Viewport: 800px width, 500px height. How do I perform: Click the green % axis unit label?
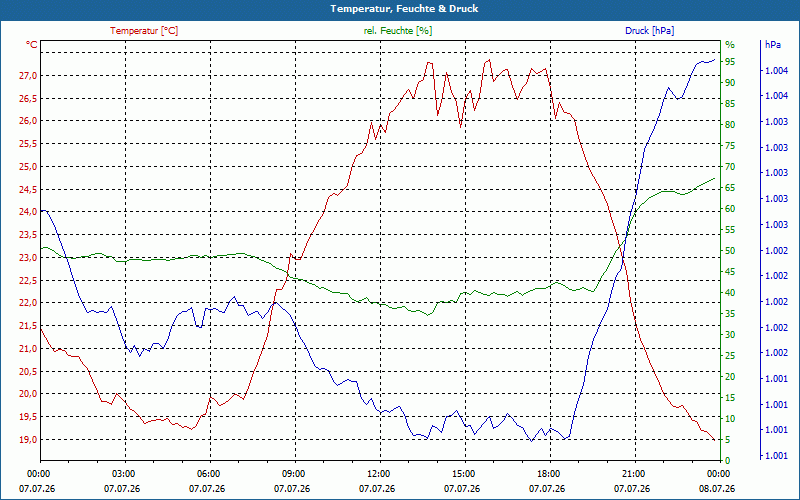coord(730,45)
